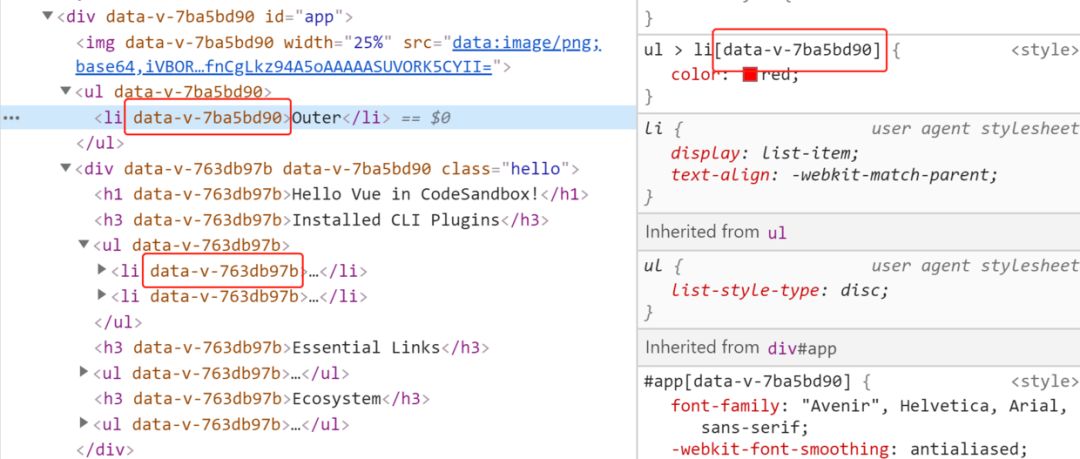The width and height of the screenshot is (1080, 459).
Task: Collapse the div with class hello
Action: (x=66, y=169)
